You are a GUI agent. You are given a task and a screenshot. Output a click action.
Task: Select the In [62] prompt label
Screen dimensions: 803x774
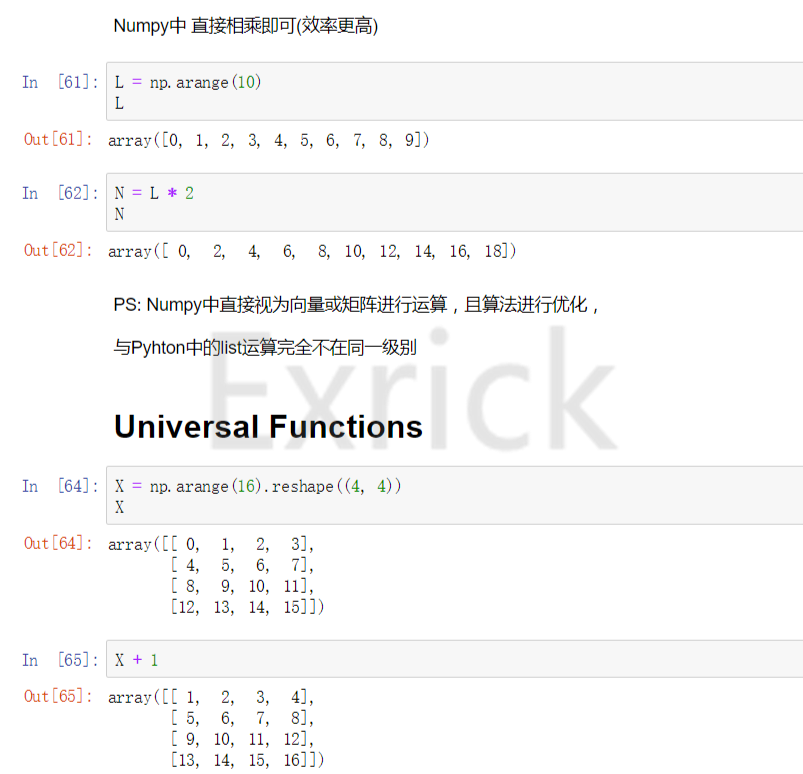[x=60, y=193]
